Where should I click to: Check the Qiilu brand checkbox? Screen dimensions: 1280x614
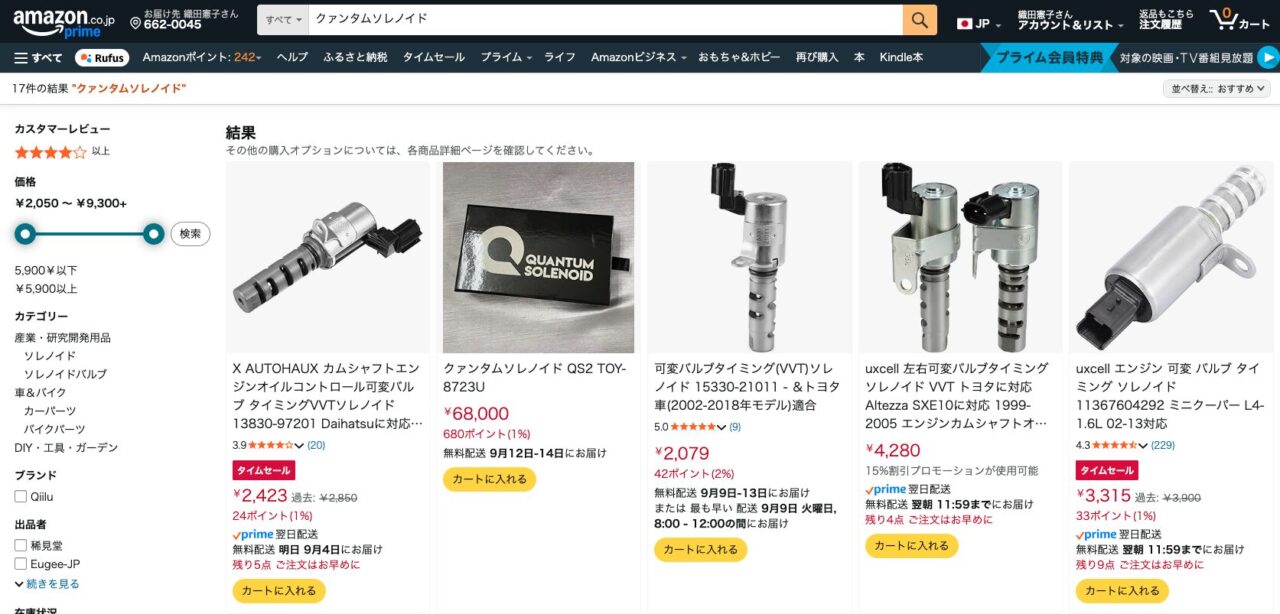pos(20,496)
